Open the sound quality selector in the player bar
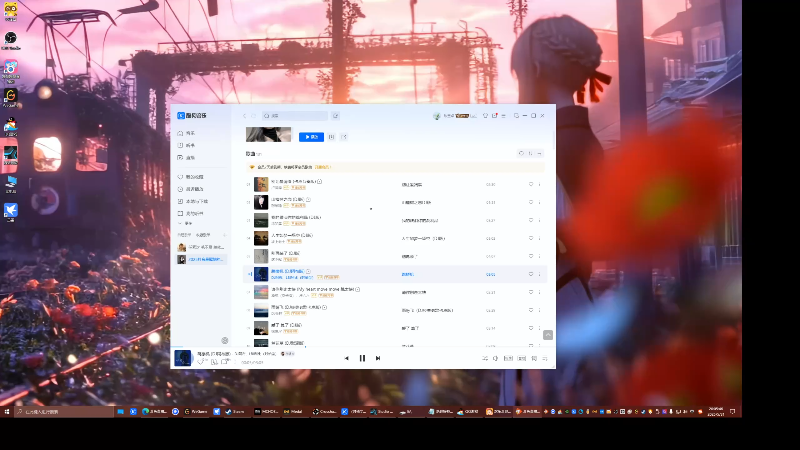This screenshot has height=450, width=800. pos(508,359)
